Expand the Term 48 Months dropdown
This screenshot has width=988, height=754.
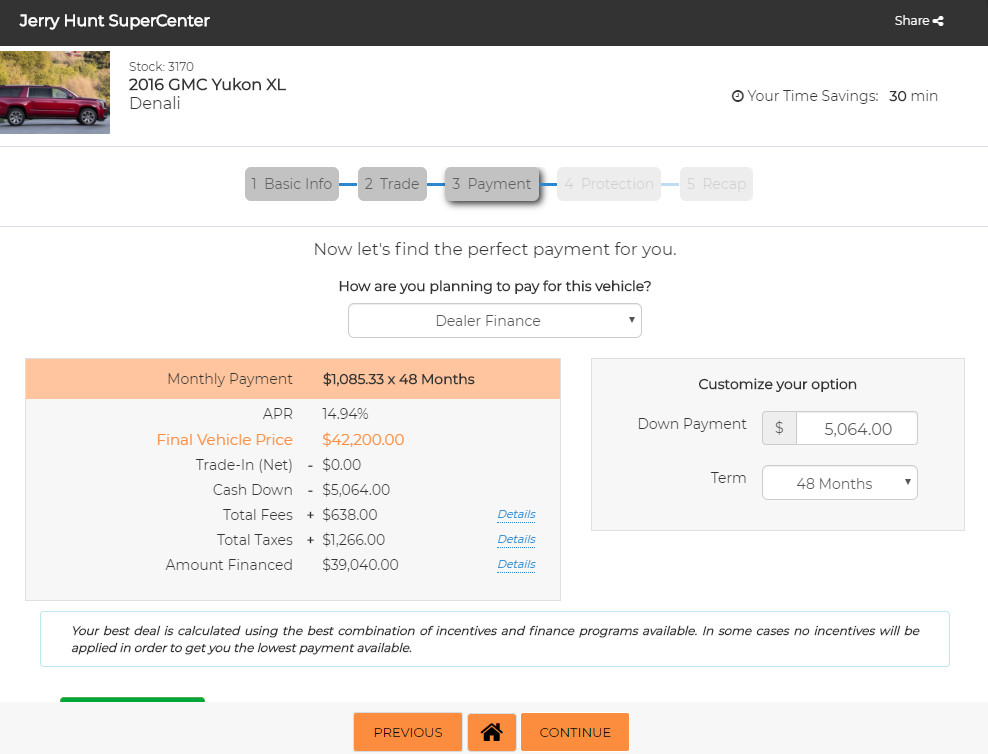pyautogui.click(x=839, y=483)
